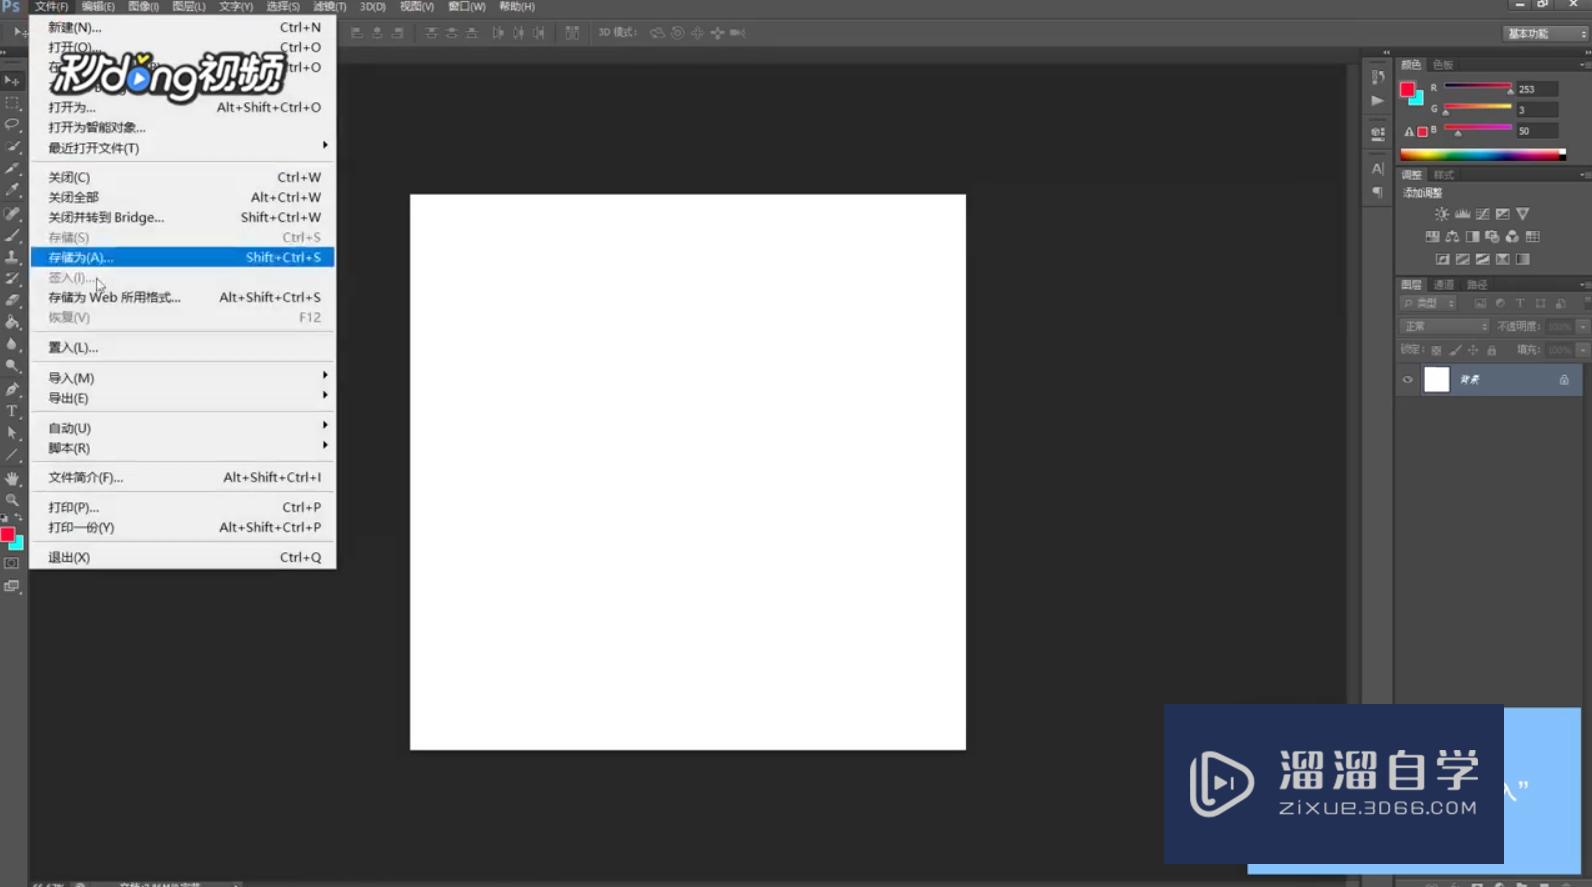
Task: Toggle lock all padlock in Layers
Action: (1491, 350)
